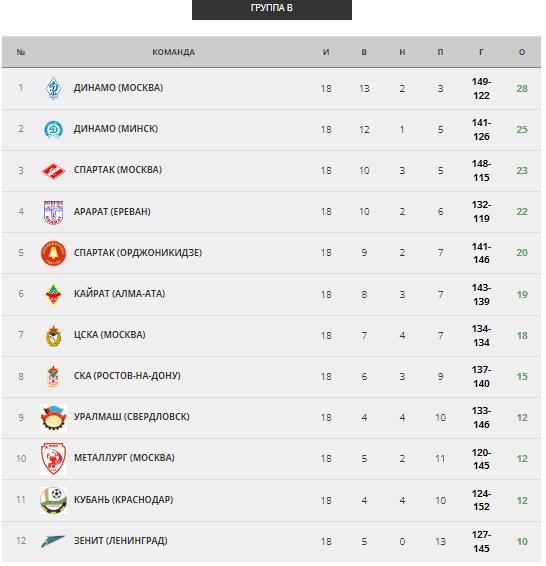
Task: Click the О points column header
Action: (522, 52)
